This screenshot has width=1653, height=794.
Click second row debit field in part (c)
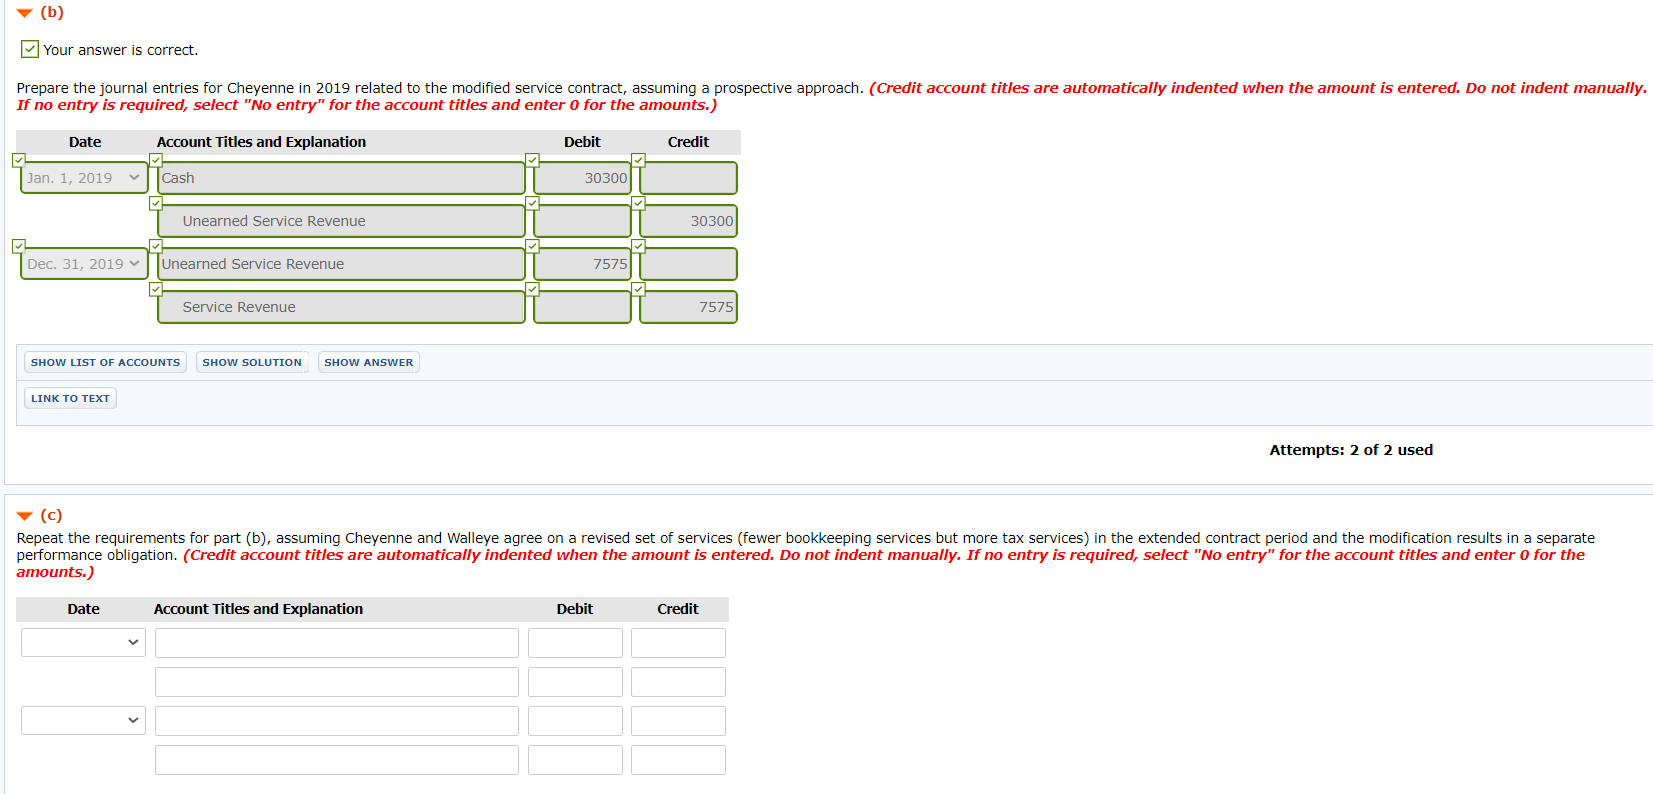click(575, 682)
